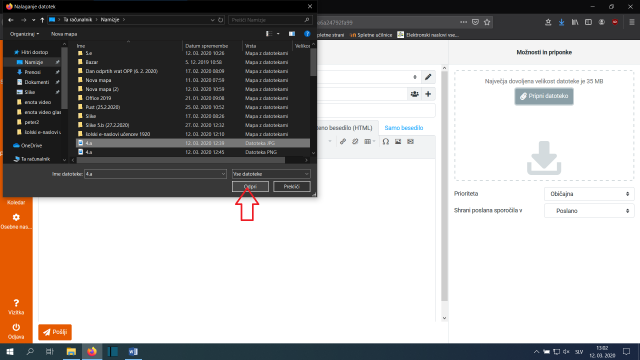The width and height of the screenshot is (640, 360).
Task: Click the unlink icon in editor toolbar
Action: click(x=355, y=141)
